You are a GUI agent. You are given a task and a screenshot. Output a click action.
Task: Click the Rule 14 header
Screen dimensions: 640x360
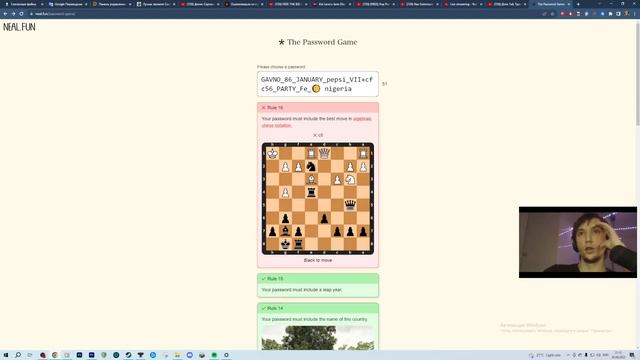coord(318,308)
